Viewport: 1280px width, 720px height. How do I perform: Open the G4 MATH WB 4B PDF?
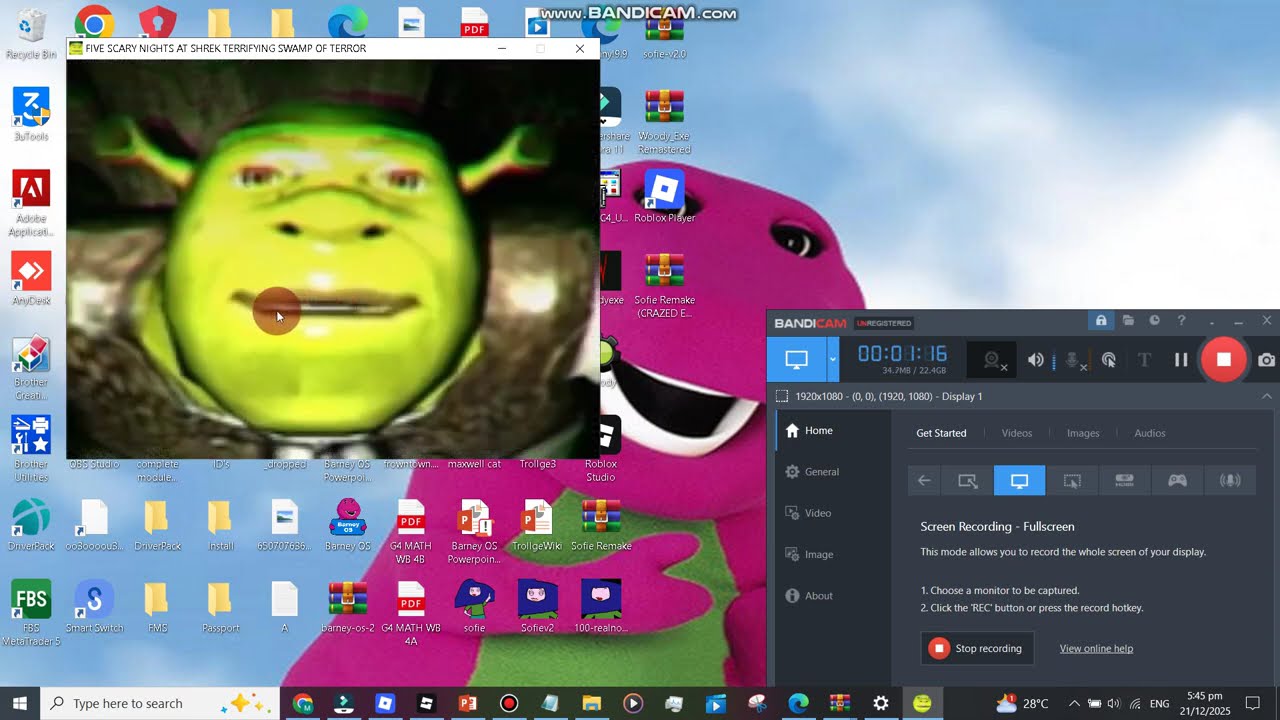coord(410,532)
